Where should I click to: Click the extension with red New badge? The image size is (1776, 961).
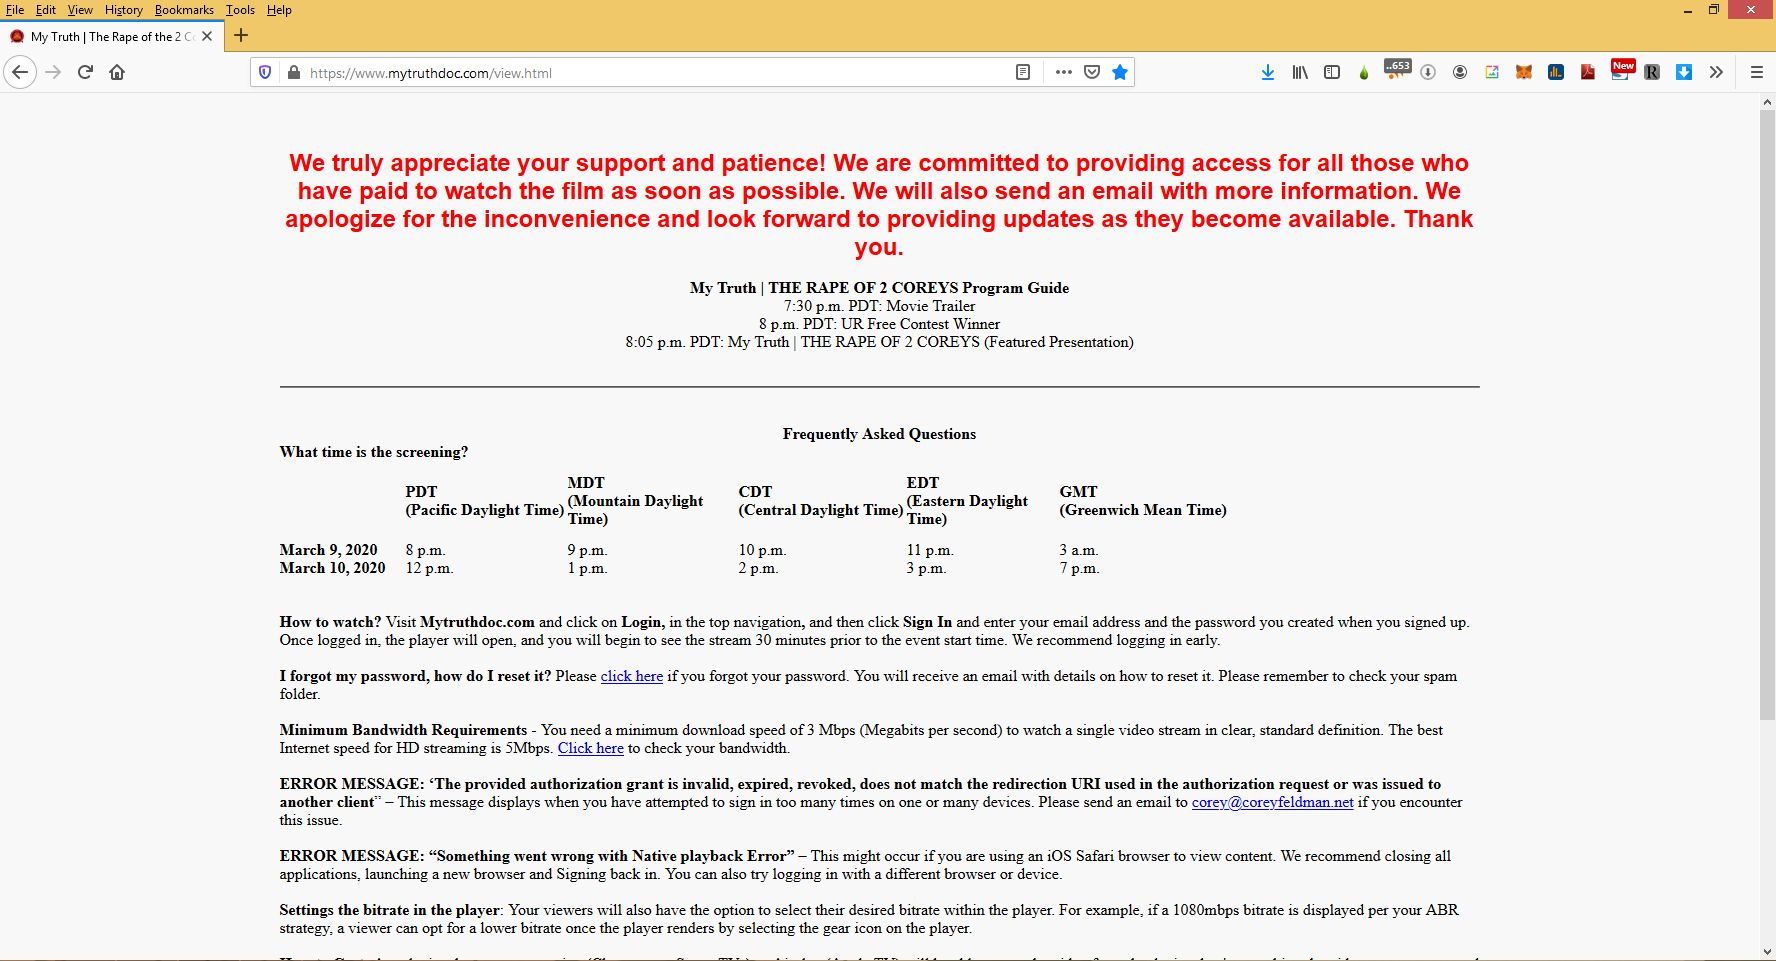(x=1621, y=70)
